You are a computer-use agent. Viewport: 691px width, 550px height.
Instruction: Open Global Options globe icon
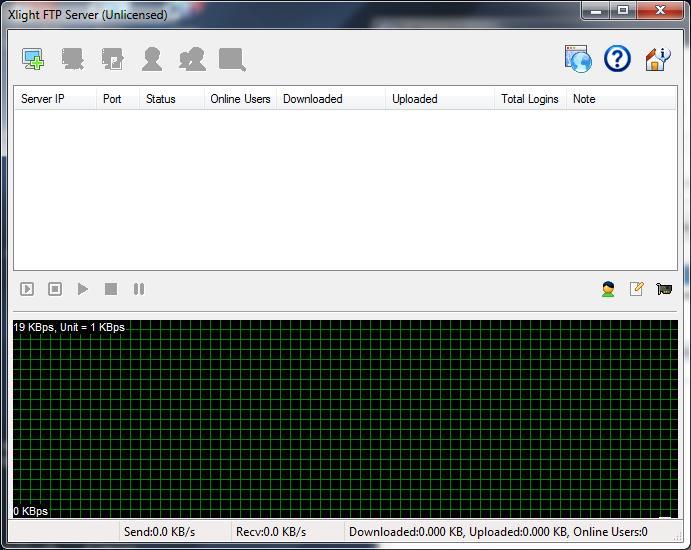(578, 59)
